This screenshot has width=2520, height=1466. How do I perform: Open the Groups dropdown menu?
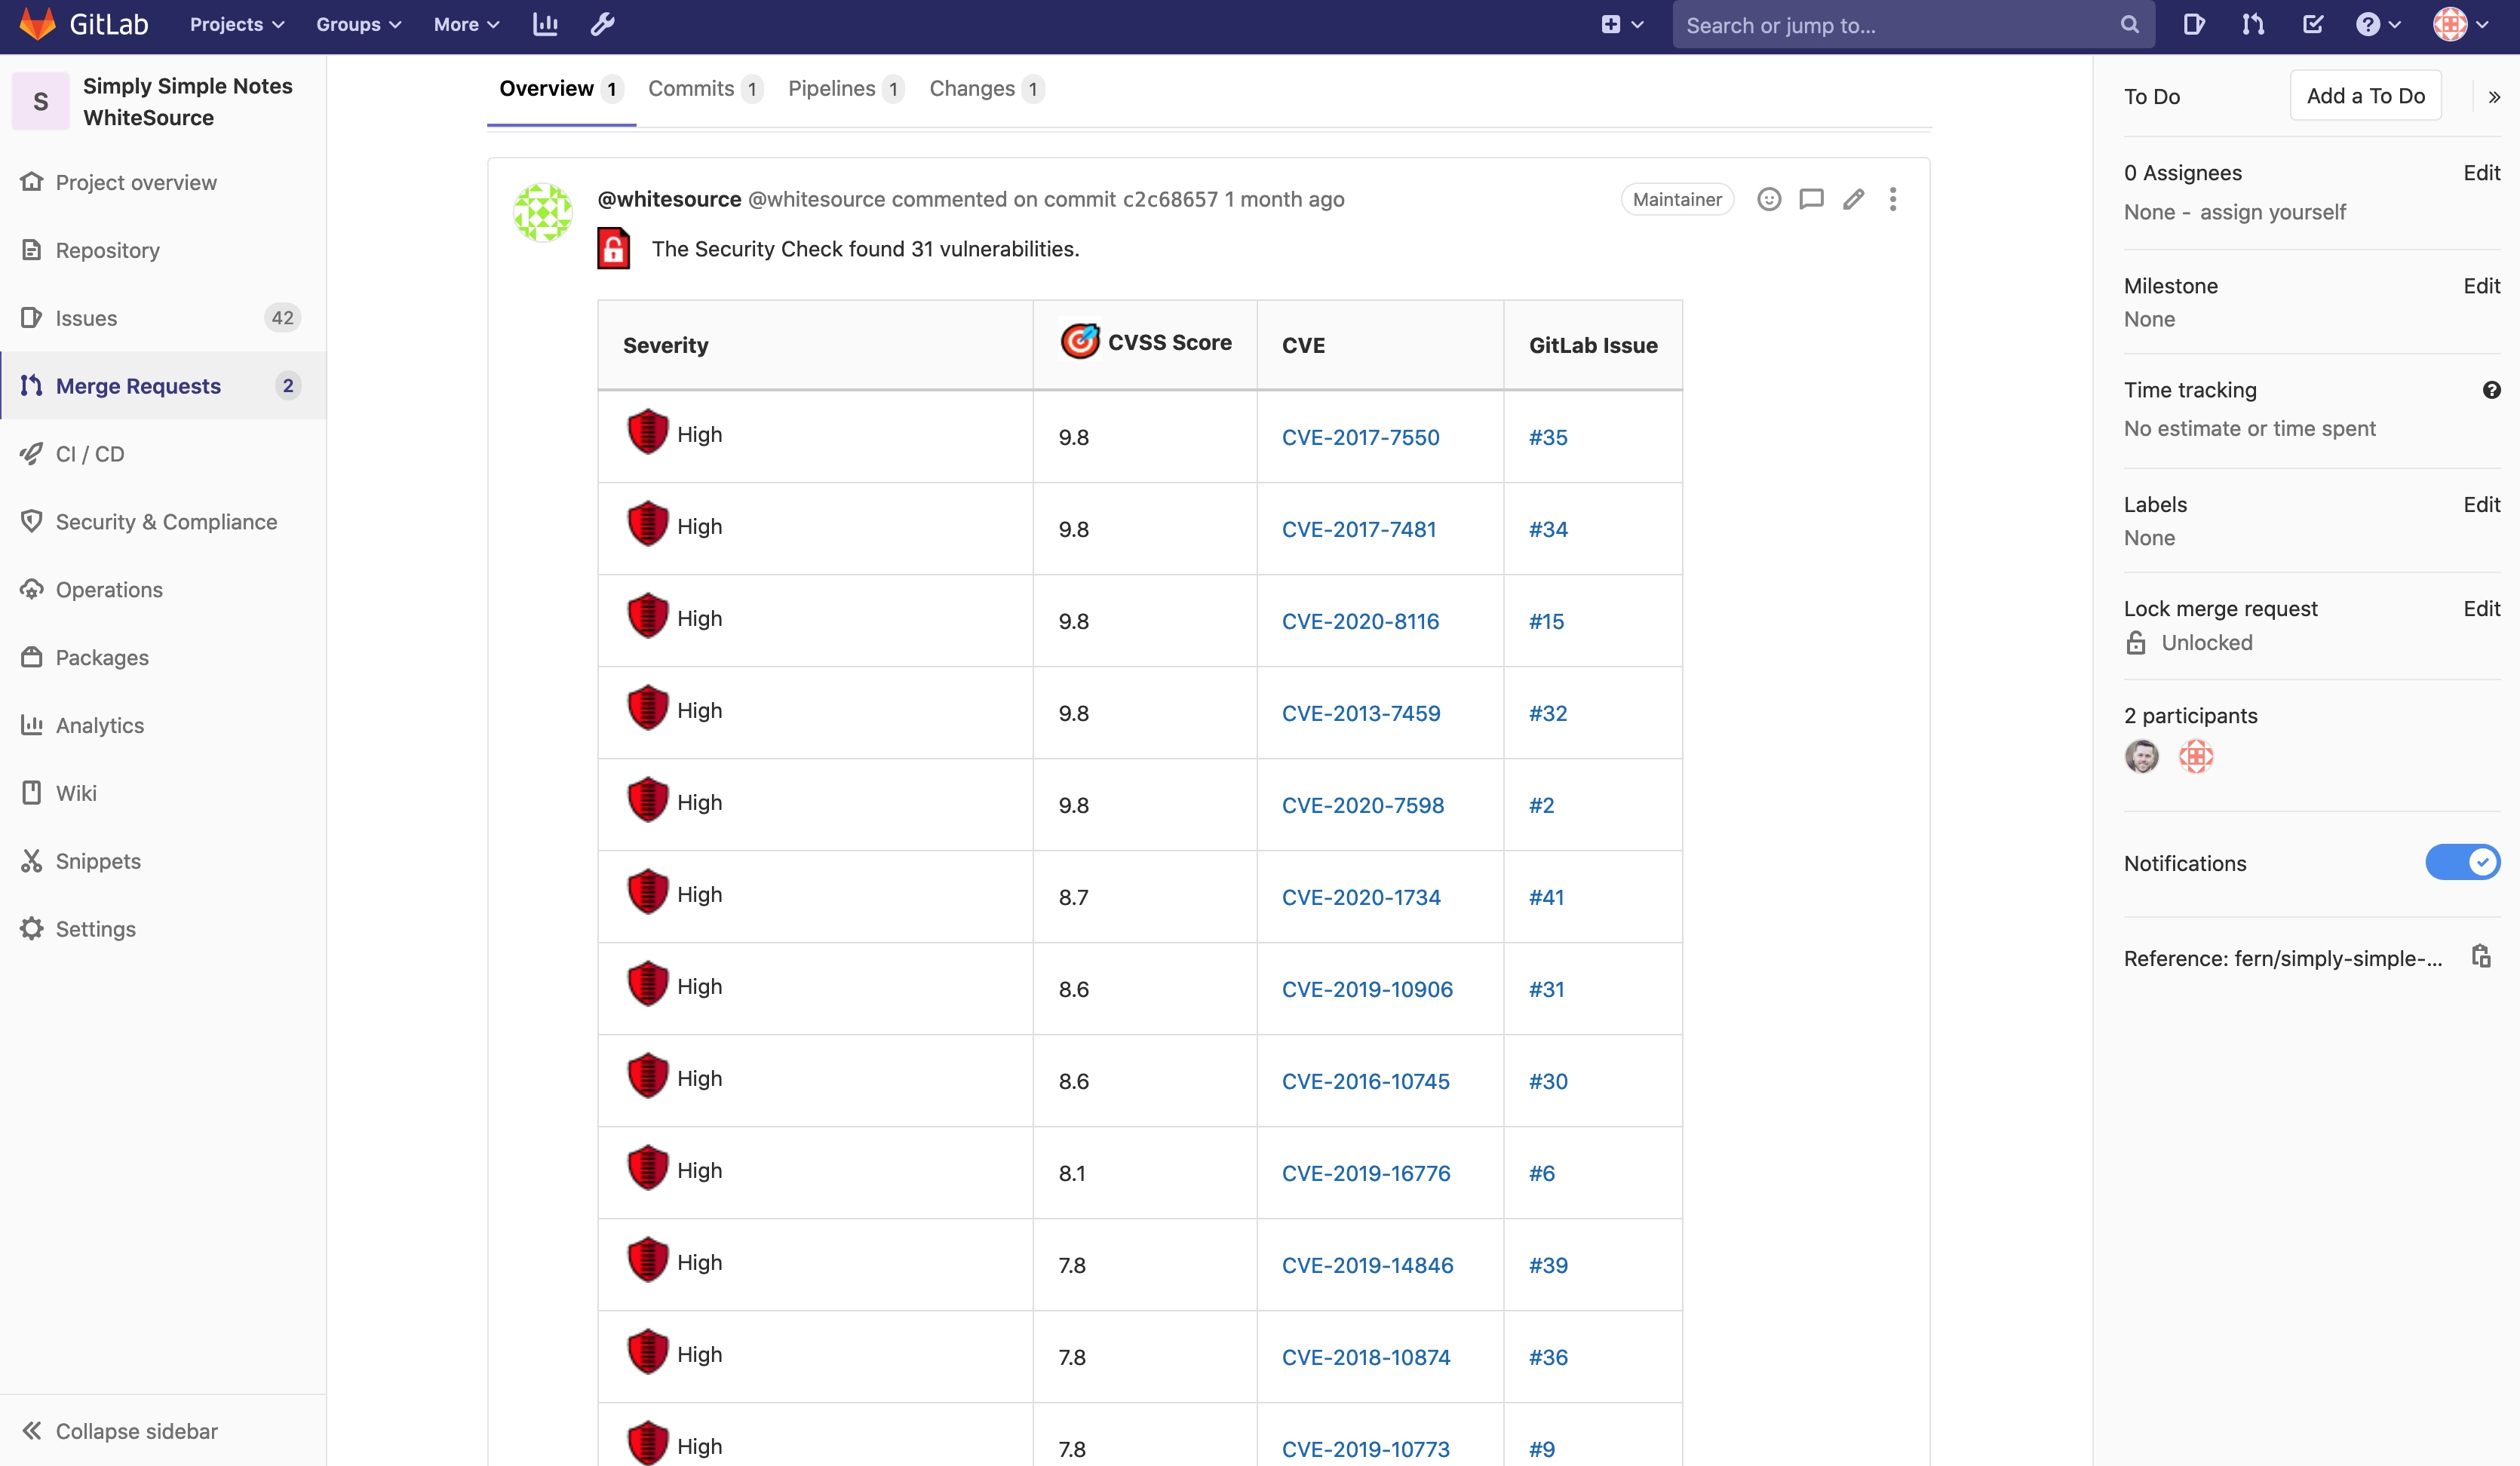(358, 25)
